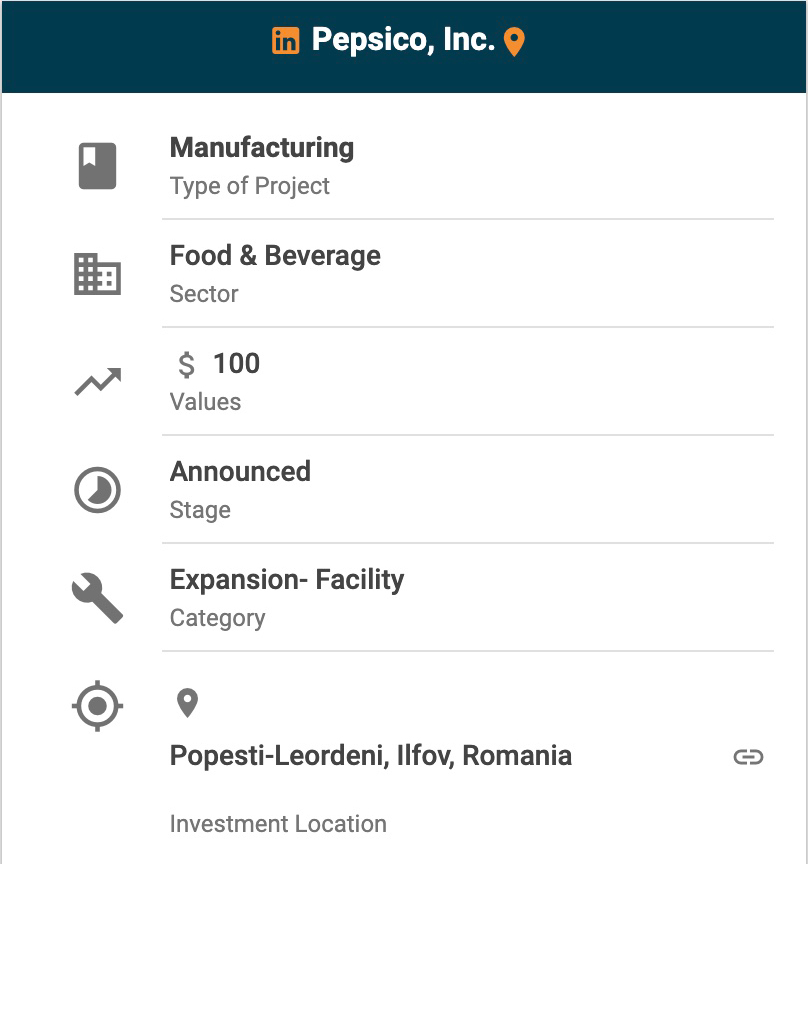Select the Announced stage text
Screen dimensions: 808x1010
(x=240, y=472)
